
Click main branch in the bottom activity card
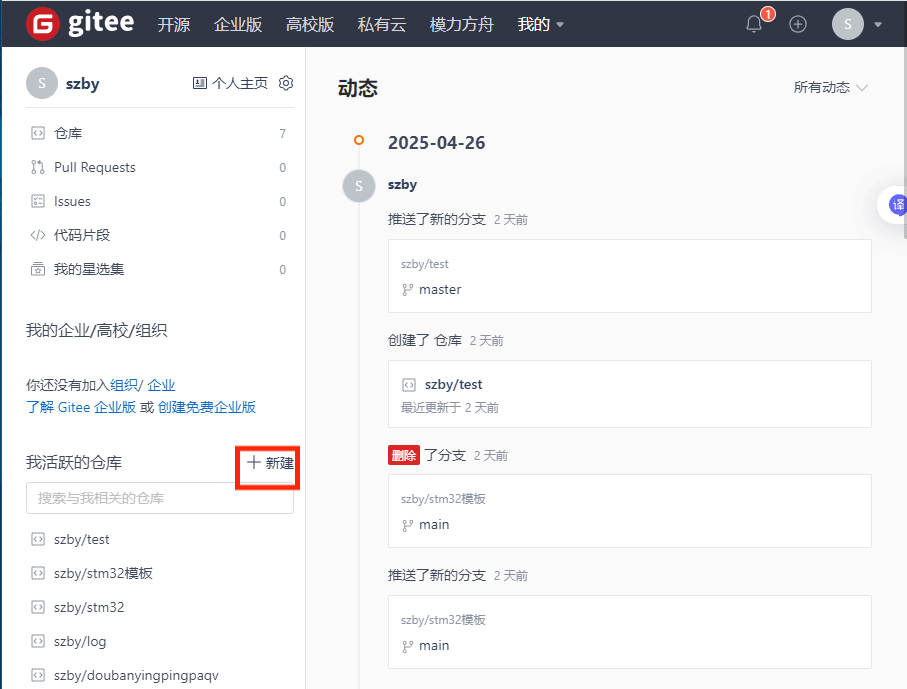[434, 646]
